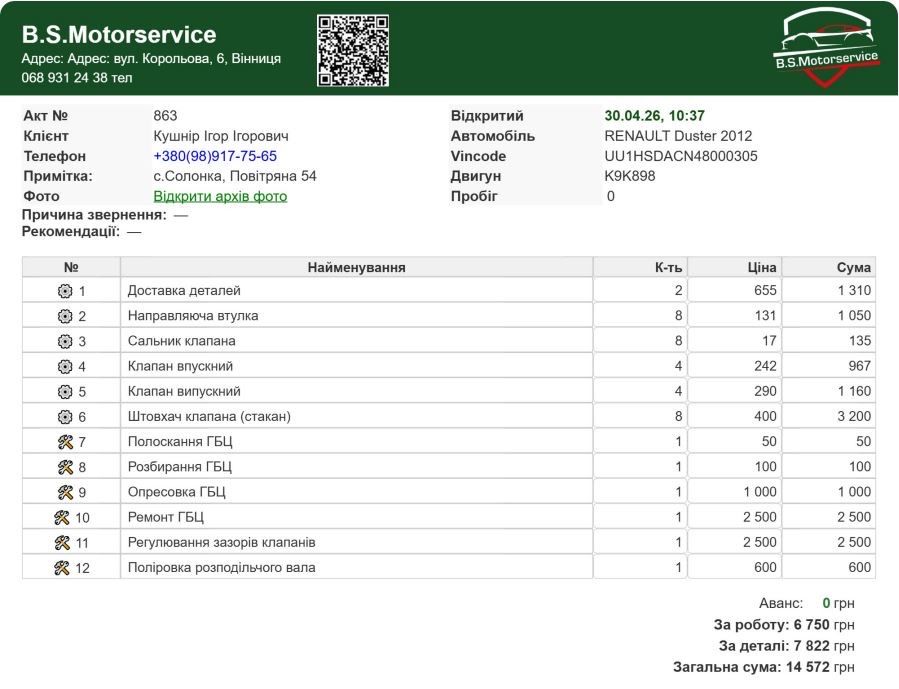Click the tools icon for Розбирання ГБЦ
This screenshot has height=689, width=899.
pyautogui.click(x=65, y=467)
